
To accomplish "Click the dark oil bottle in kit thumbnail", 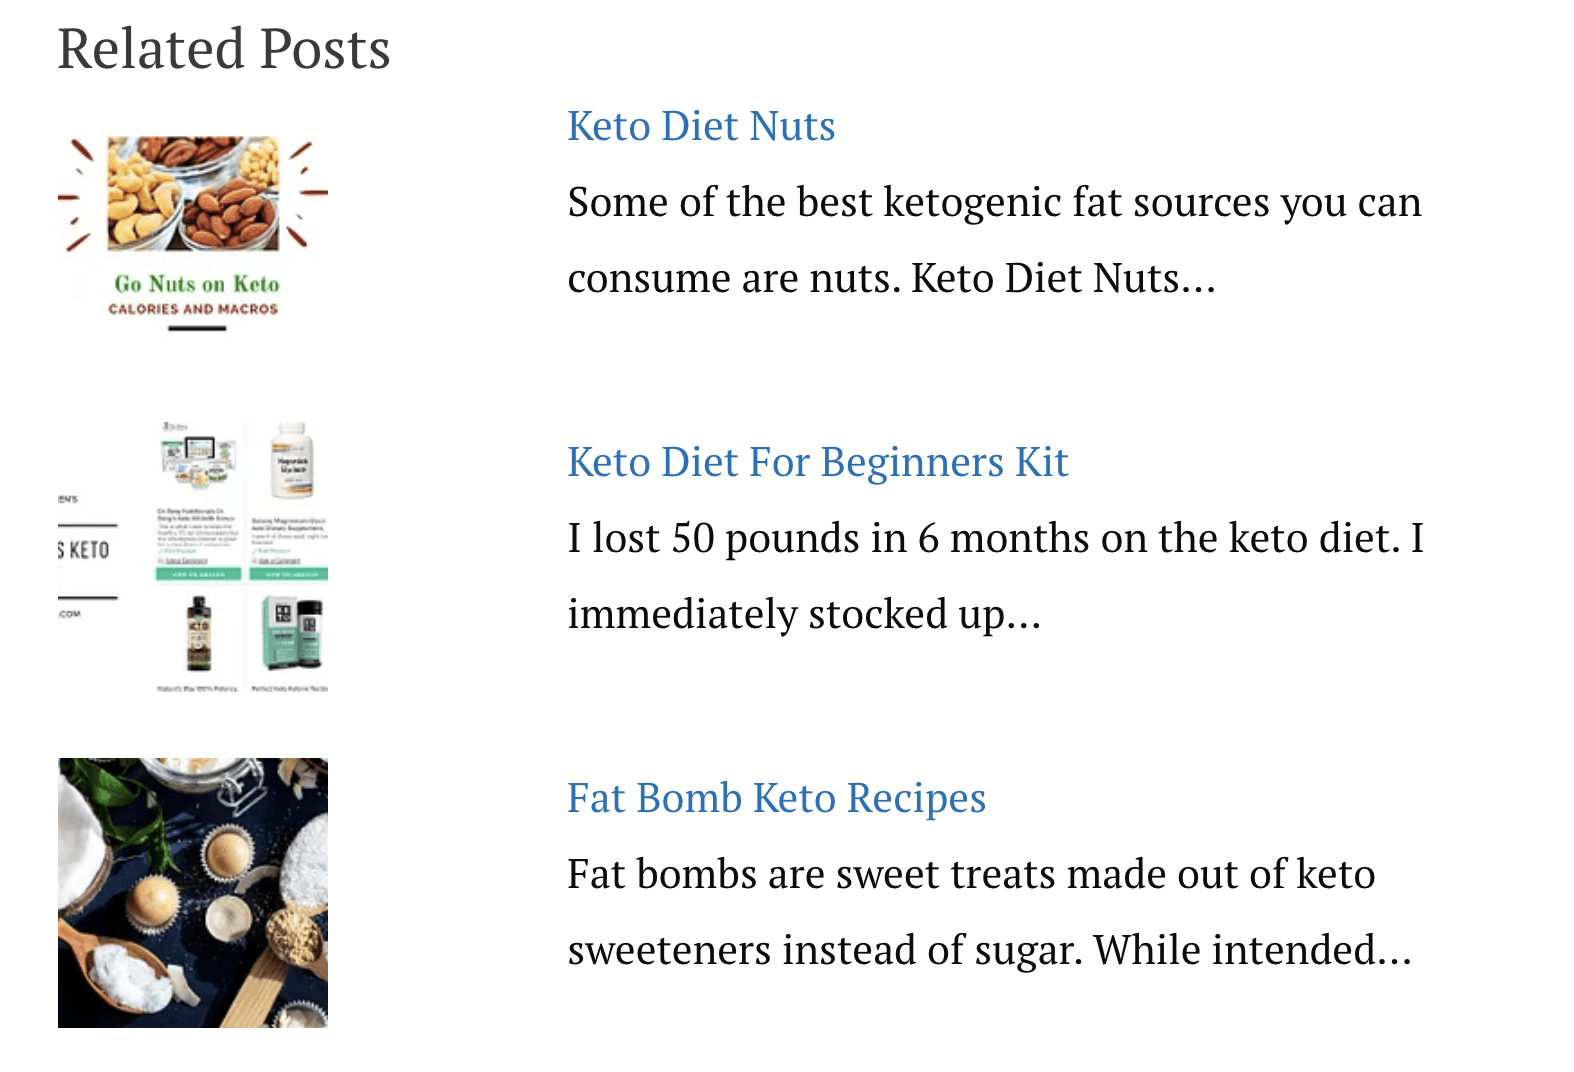I will click(x=199, y=634).
